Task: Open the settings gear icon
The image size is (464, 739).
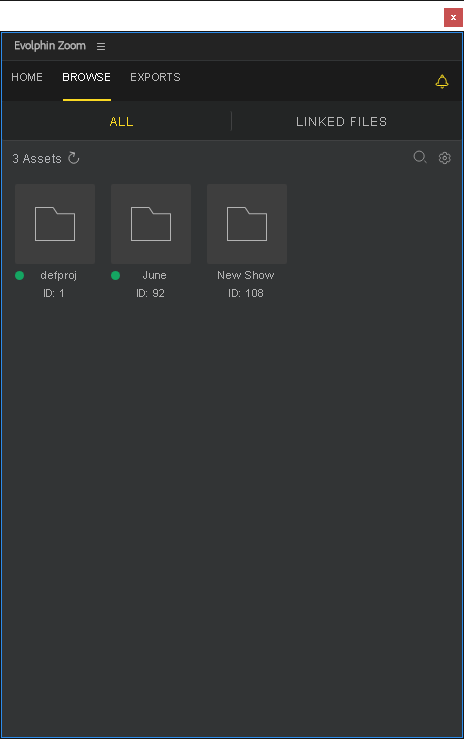Action: (x=444, y=158)
